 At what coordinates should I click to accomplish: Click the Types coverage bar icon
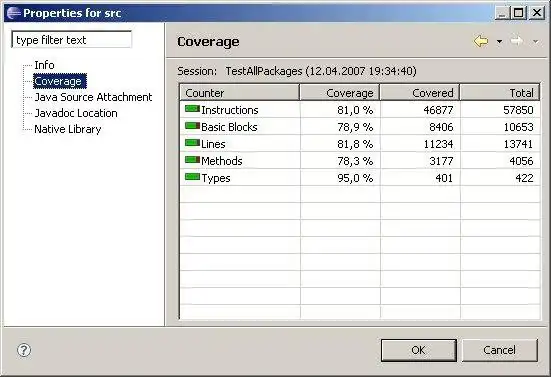pyautogui.click(x=192, y=176)
